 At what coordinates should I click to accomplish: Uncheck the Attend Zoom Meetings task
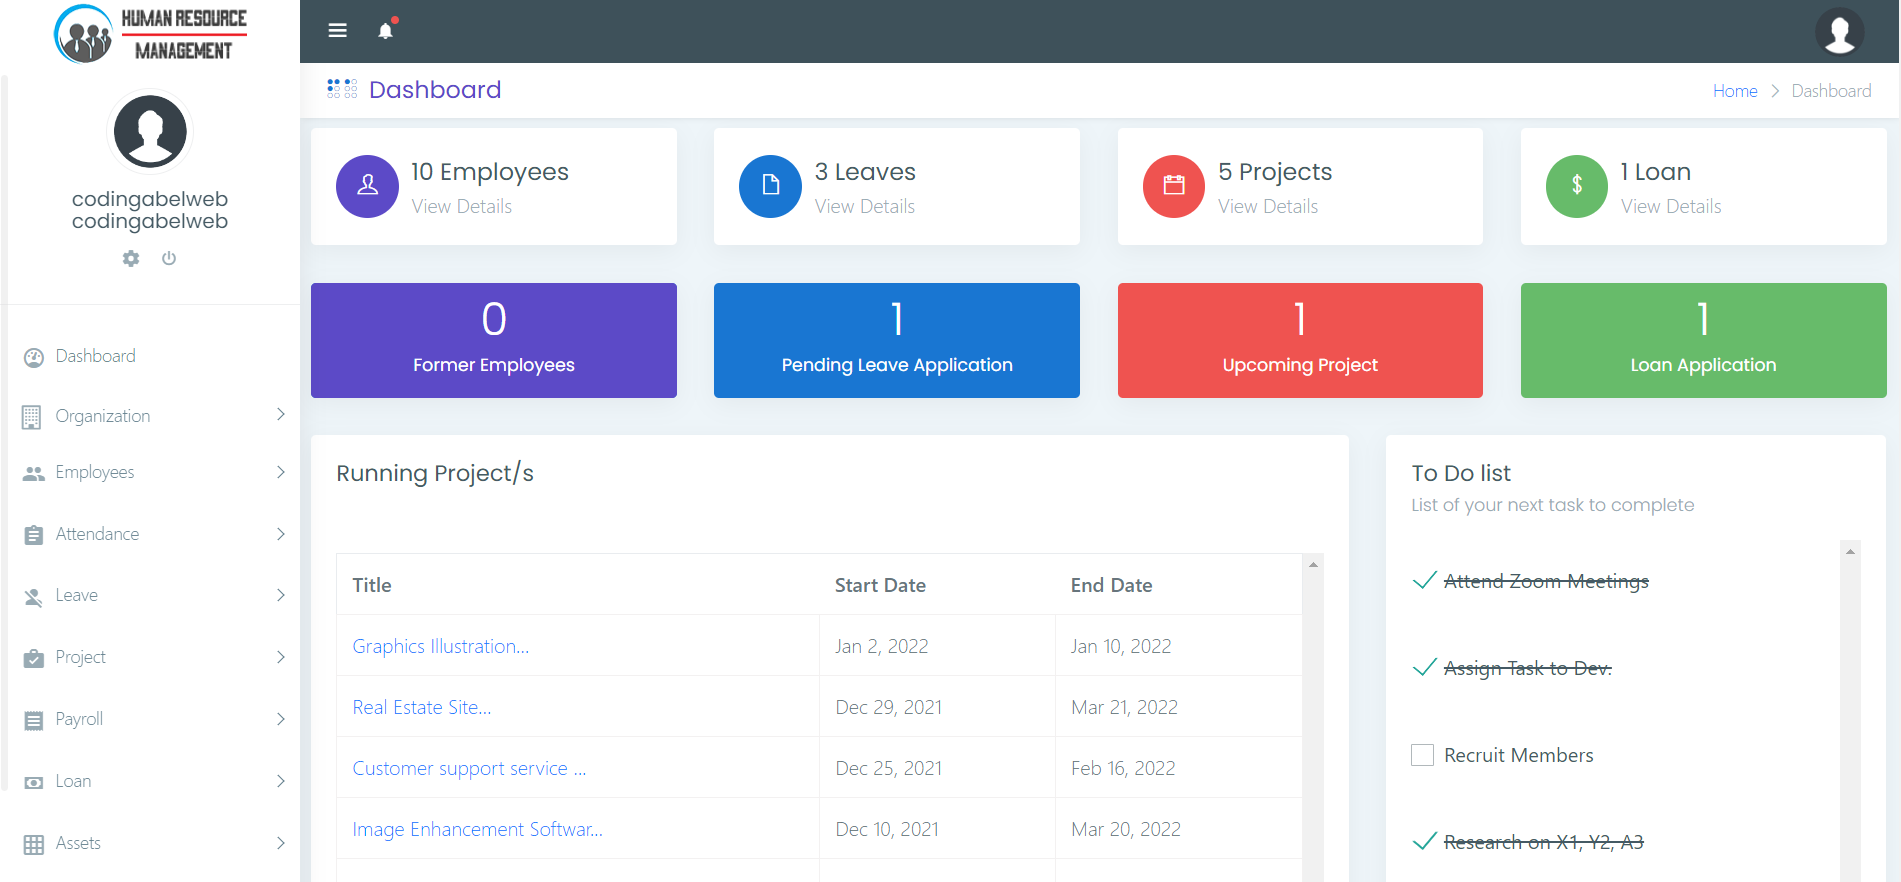(1424, 581)
